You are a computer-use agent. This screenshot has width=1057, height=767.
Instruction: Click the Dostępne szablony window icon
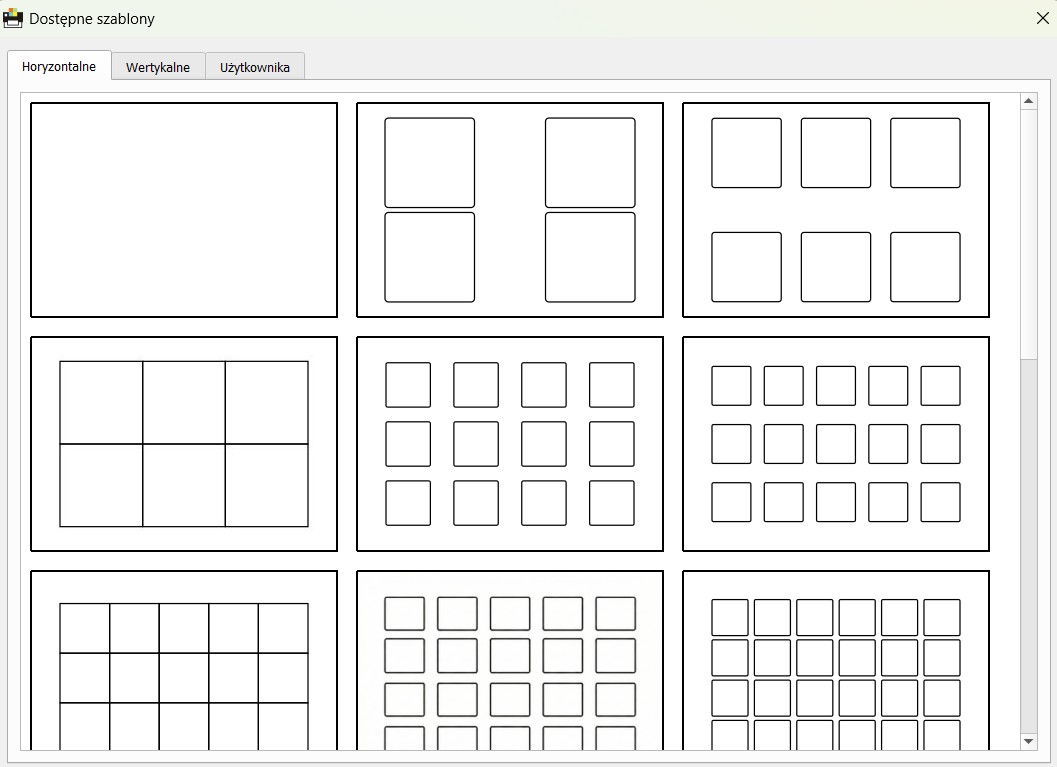(x=13, y=18)
